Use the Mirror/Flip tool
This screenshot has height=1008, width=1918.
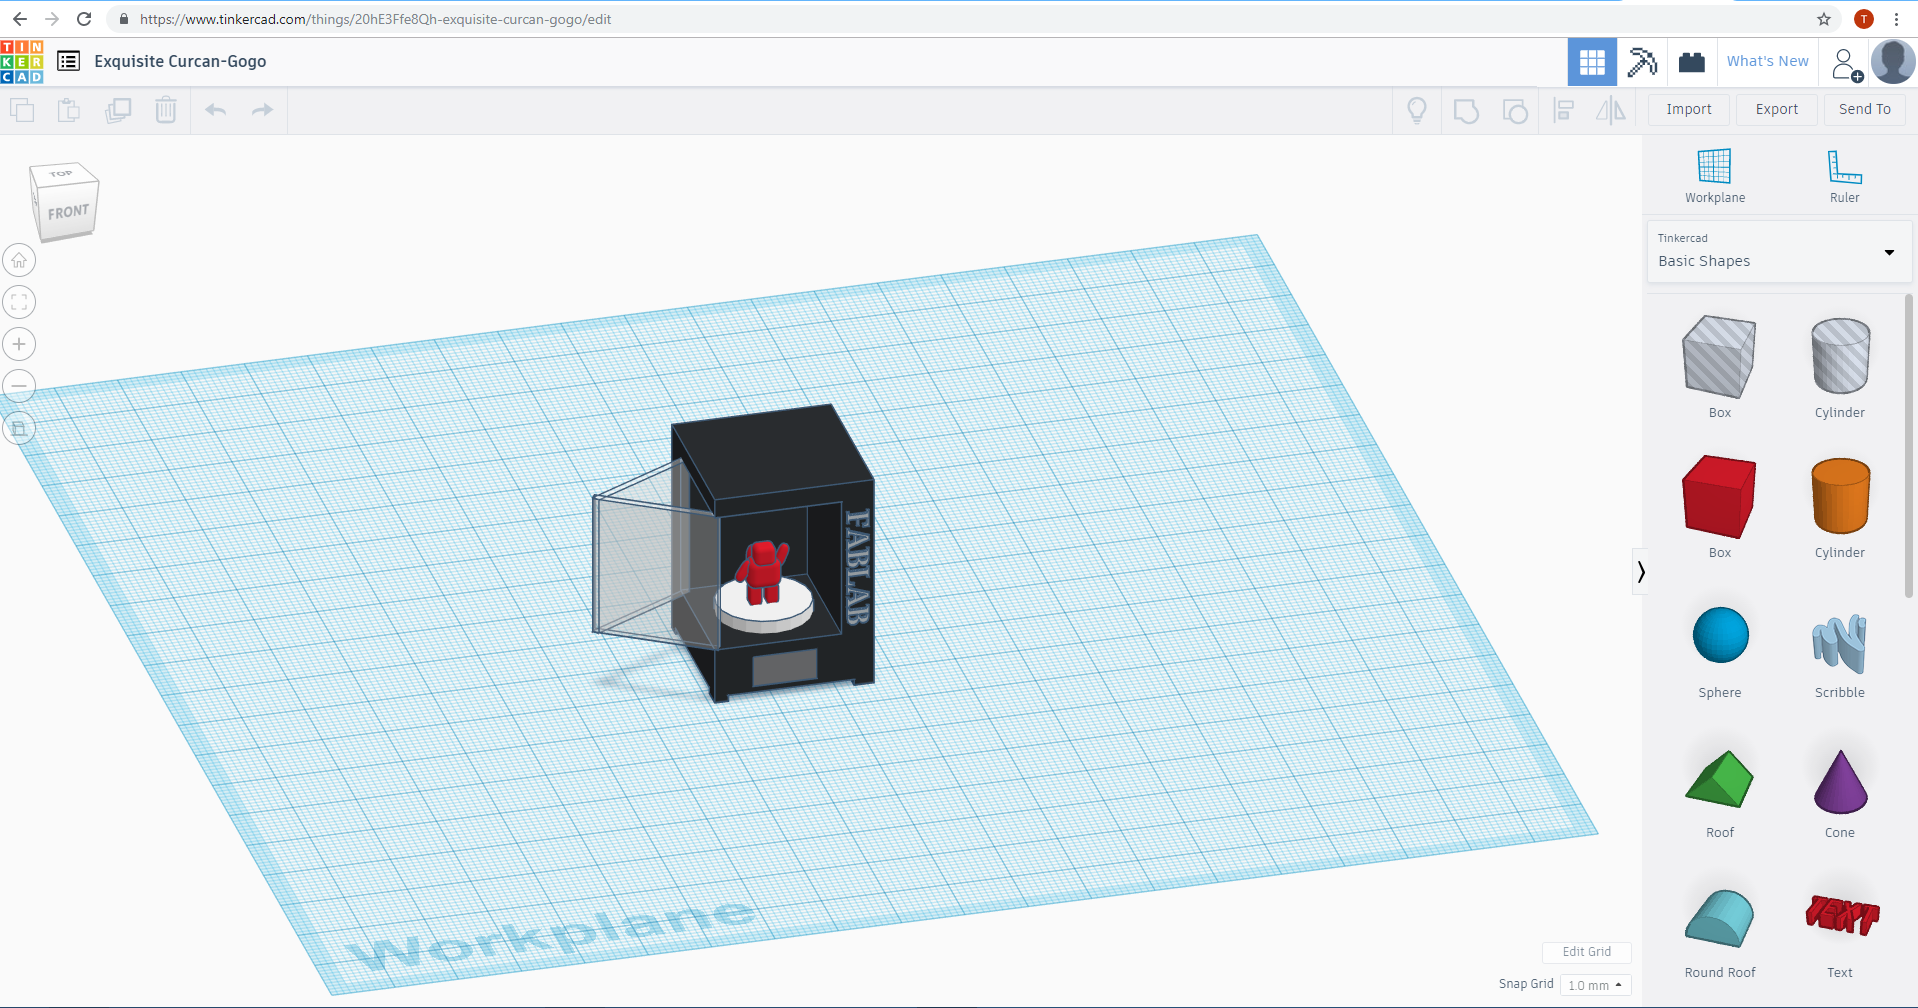click(1611, 110)
